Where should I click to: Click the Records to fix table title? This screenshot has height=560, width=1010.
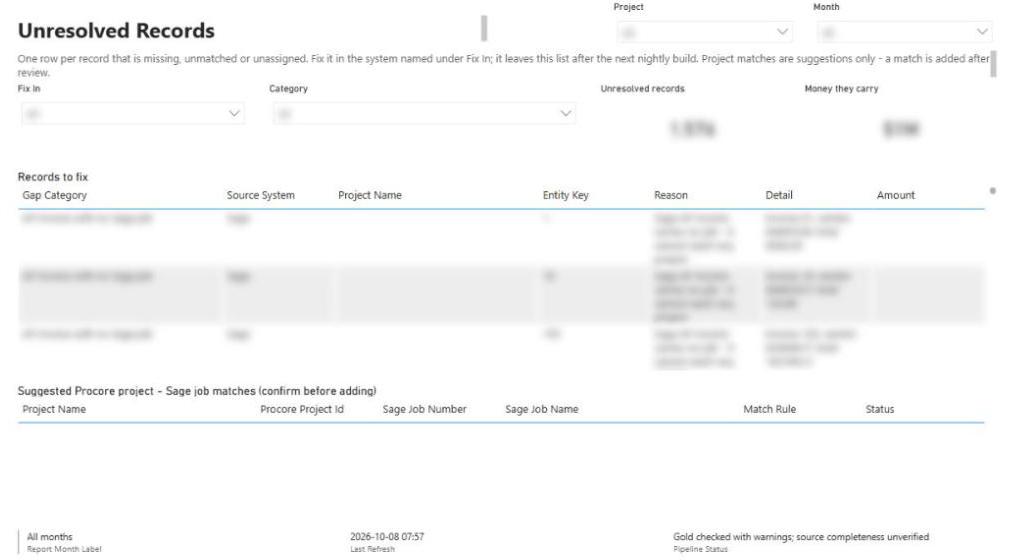pyautogui.click(x=53, y=177)
